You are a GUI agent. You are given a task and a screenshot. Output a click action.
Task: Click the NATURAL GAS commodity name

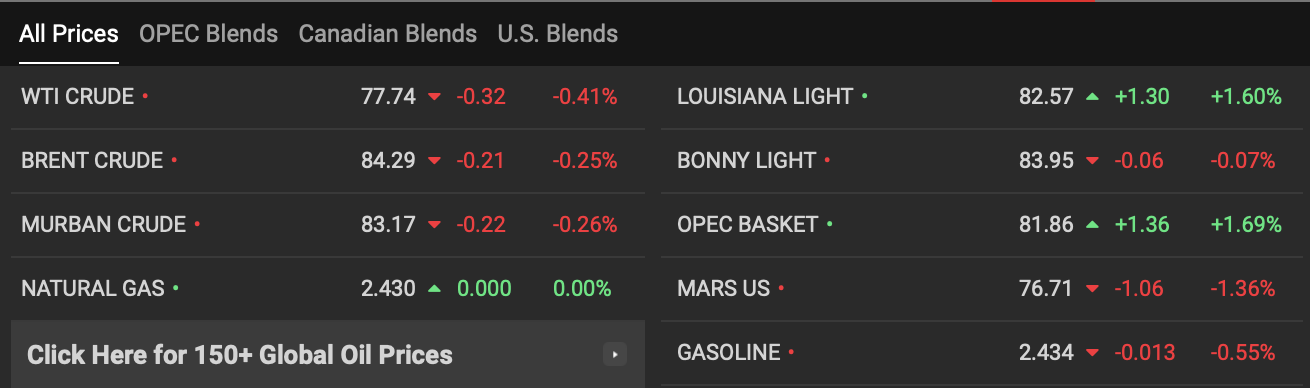[92, 289]
